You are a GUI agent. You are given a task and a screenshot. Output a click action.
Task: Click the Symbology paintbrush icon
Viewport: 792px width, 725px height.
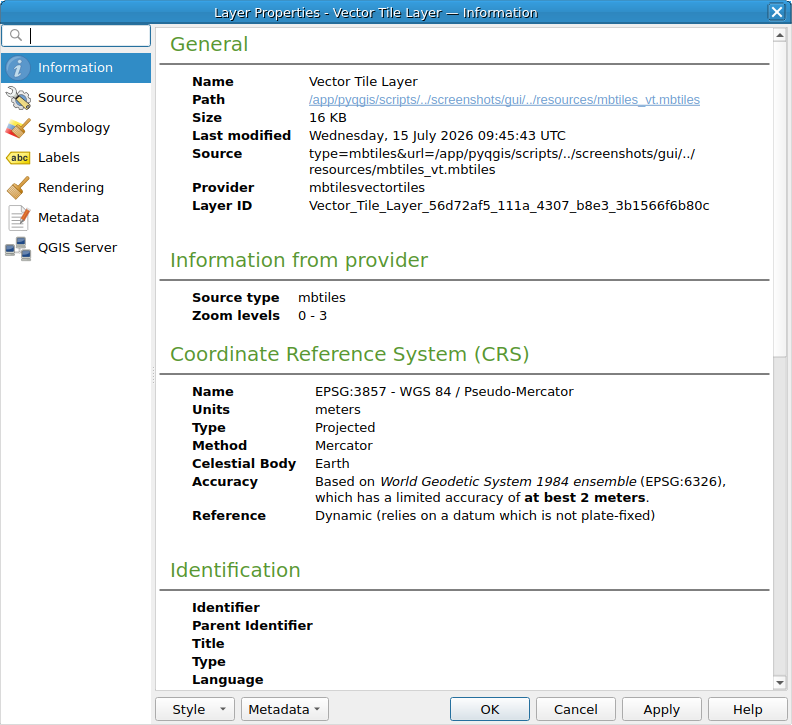pos(18,128)
